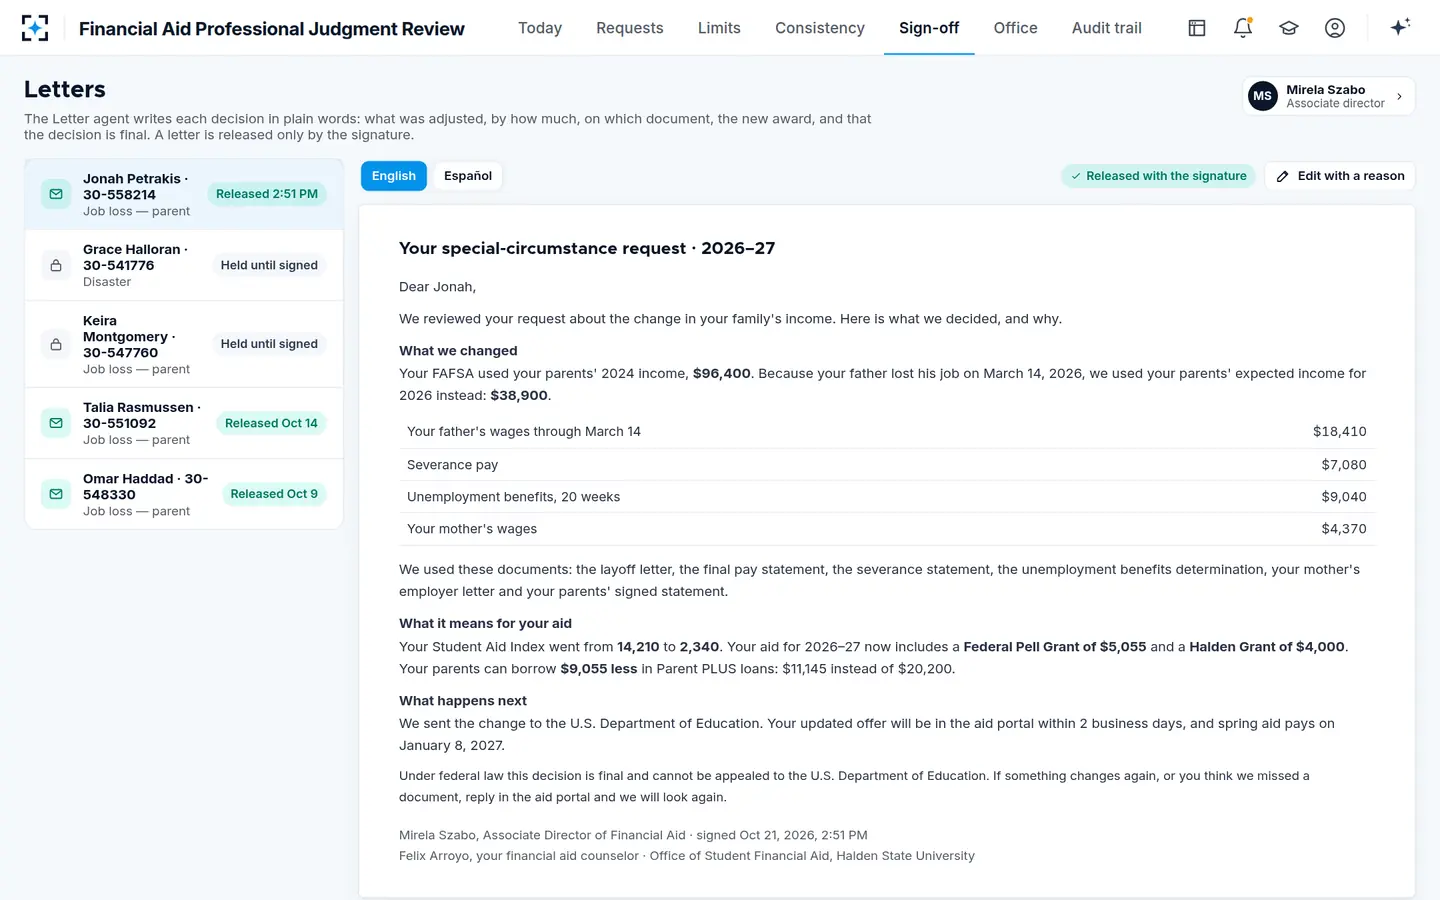Select Jonah Petrakis letter row
The height and width of the screenshot is (900, 1440).
[x=184, y=195]
